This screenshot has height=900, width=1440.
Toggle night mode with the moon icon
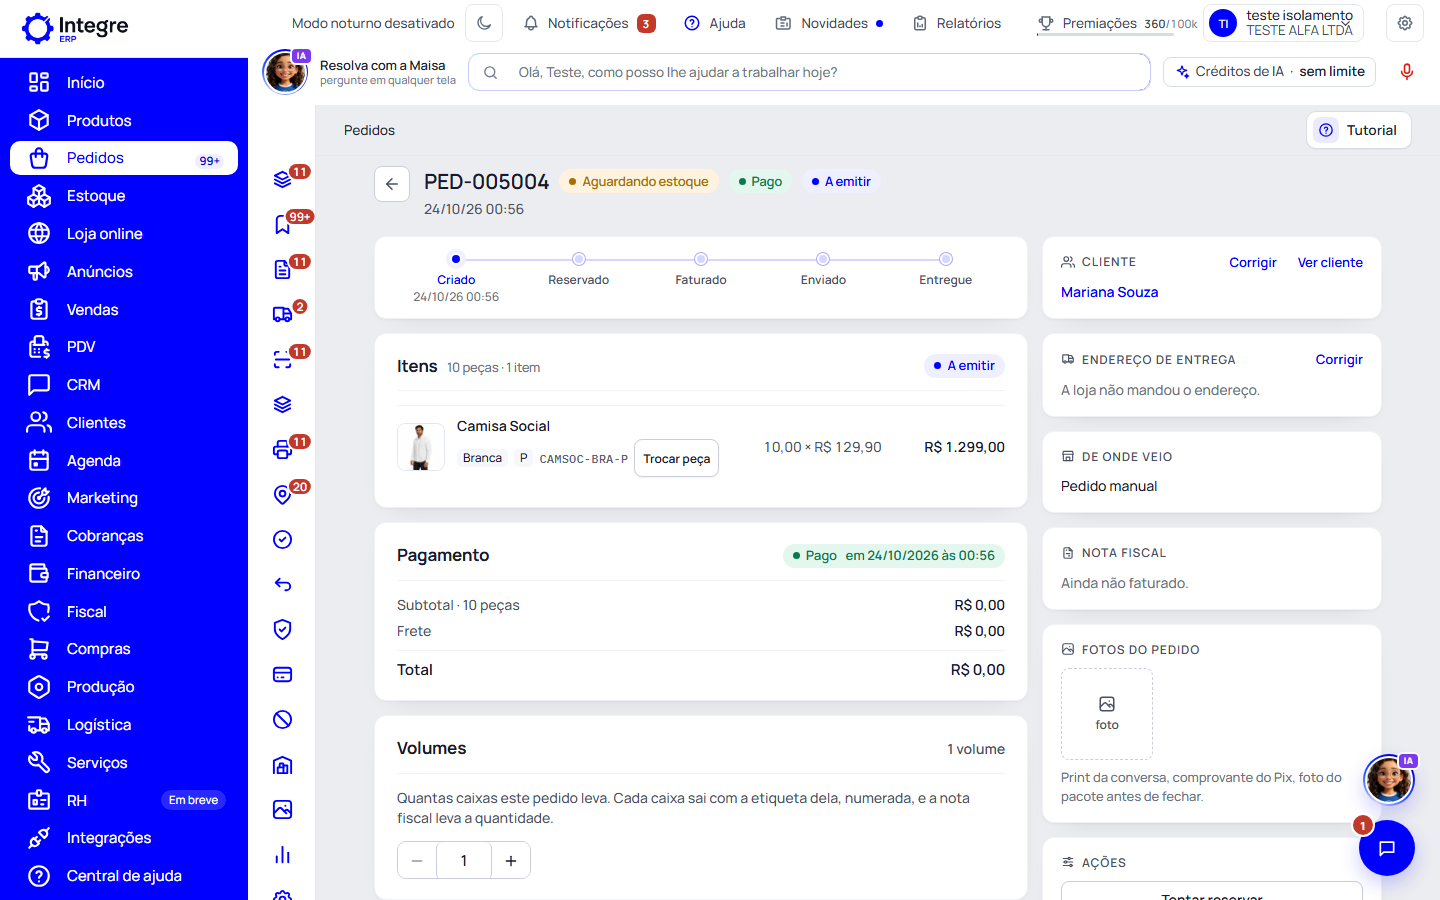pos(484,23)
